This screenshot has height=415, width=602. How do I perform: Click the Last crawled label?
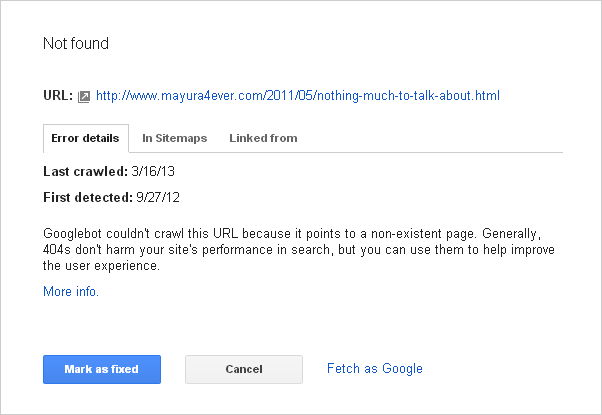coord(84,173)
